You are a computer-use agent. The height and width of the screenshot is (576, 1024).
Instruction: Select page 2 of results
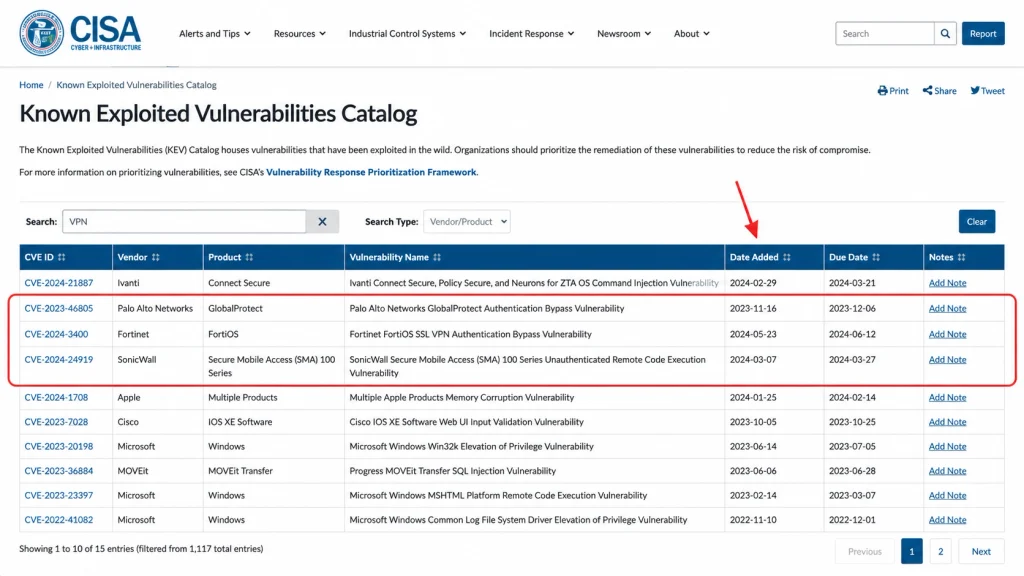tap(940, 551)
